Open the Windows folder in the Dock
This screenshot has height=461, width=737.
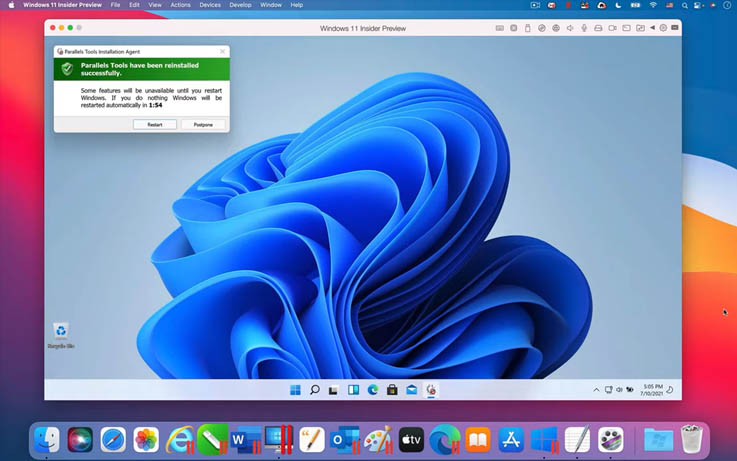658,439
